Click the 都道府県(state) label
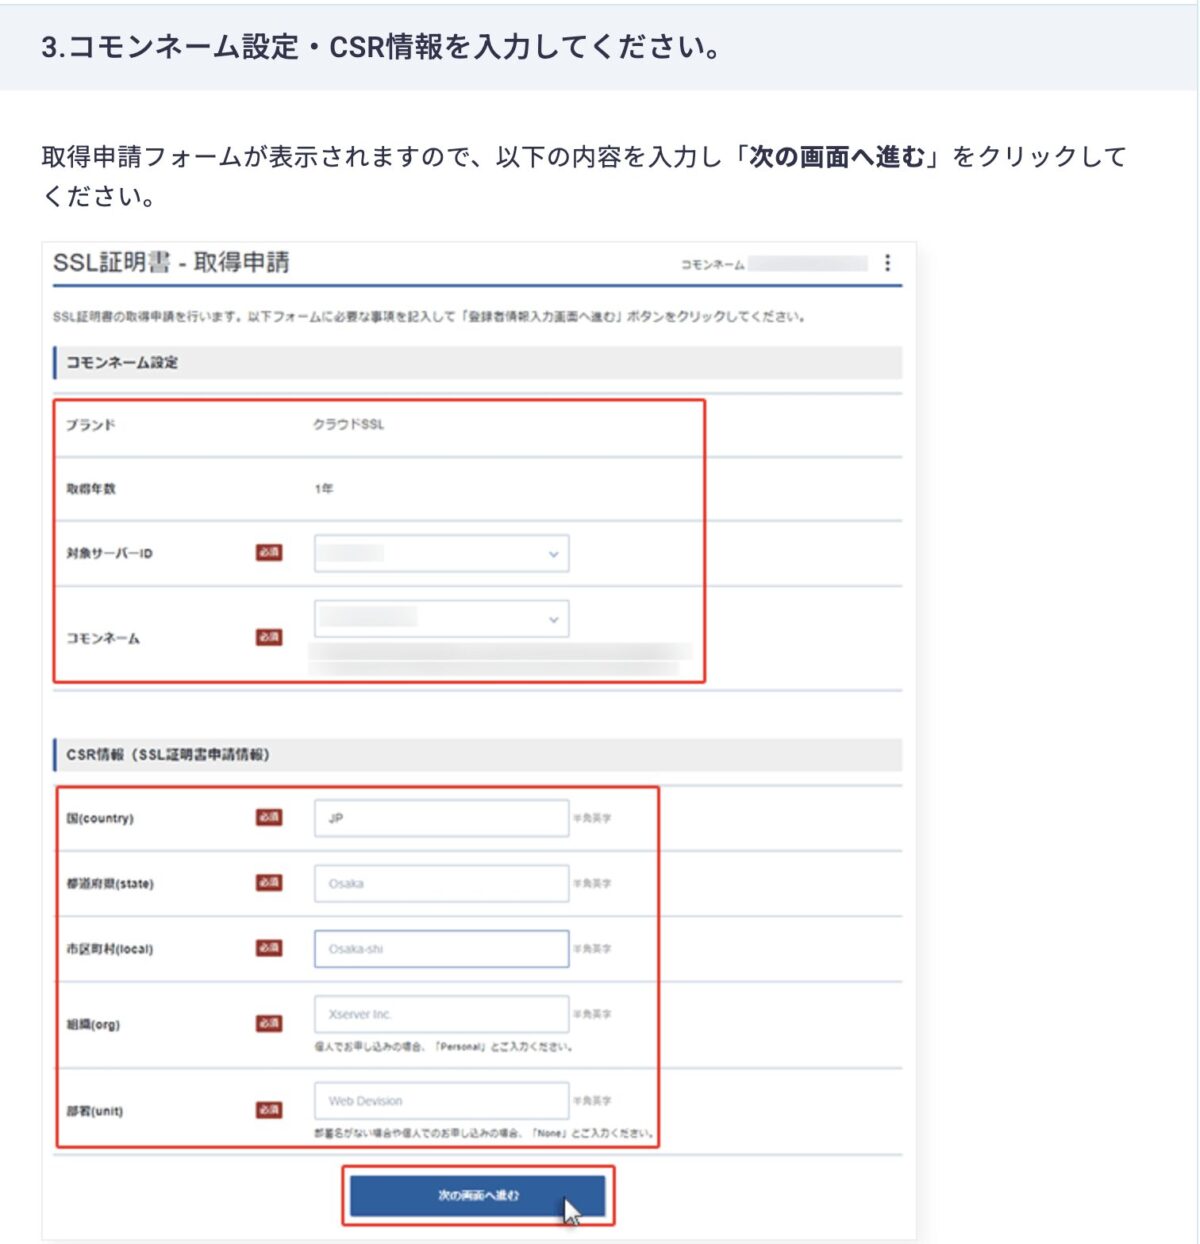This screenshot has width=1200, height=1244. (110, 884)
